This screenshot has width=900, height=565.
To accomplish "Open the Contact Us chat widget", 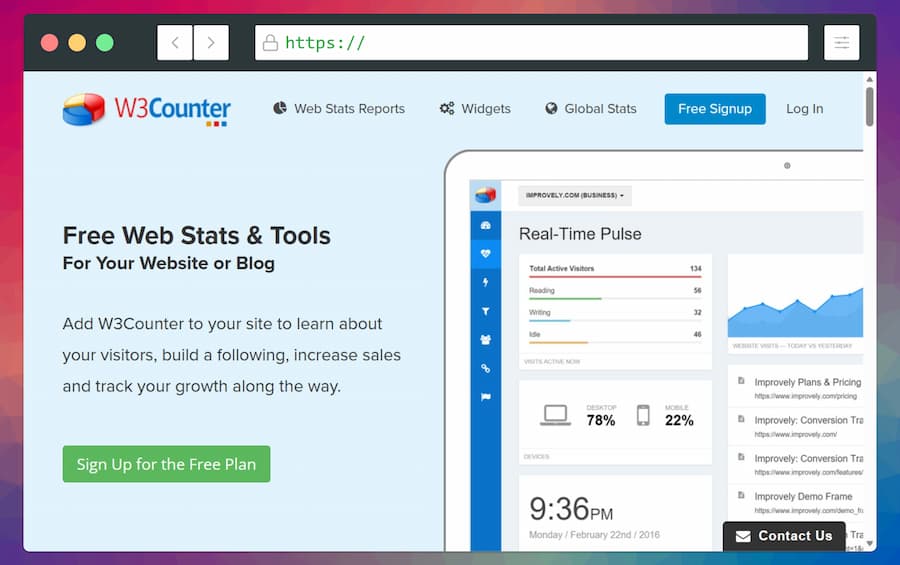I will click(784, 536).
